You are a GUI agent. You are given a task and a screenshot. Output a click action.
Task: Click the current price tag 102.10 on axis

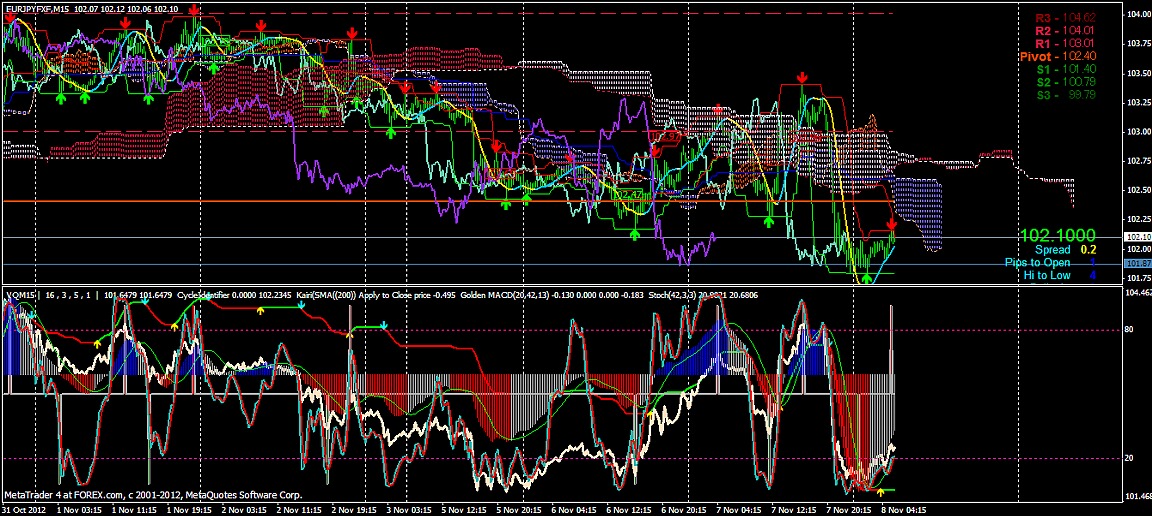point(1137,237)
